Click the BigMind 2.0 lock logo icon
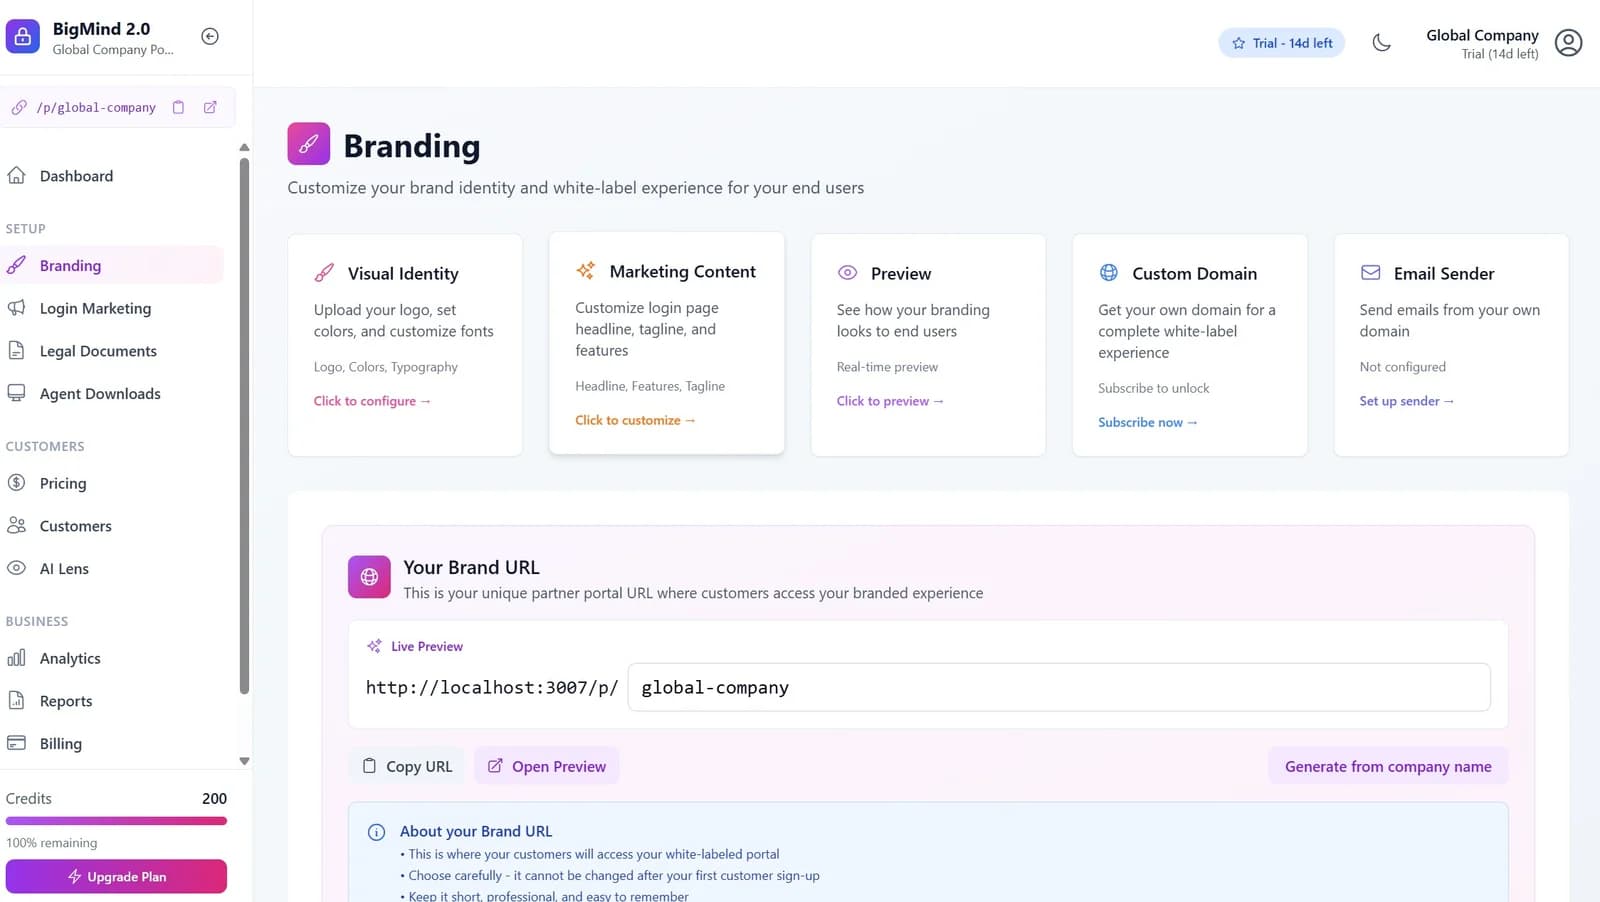The width and height of the screenshot is (1600, 902). tap(22, 36)
